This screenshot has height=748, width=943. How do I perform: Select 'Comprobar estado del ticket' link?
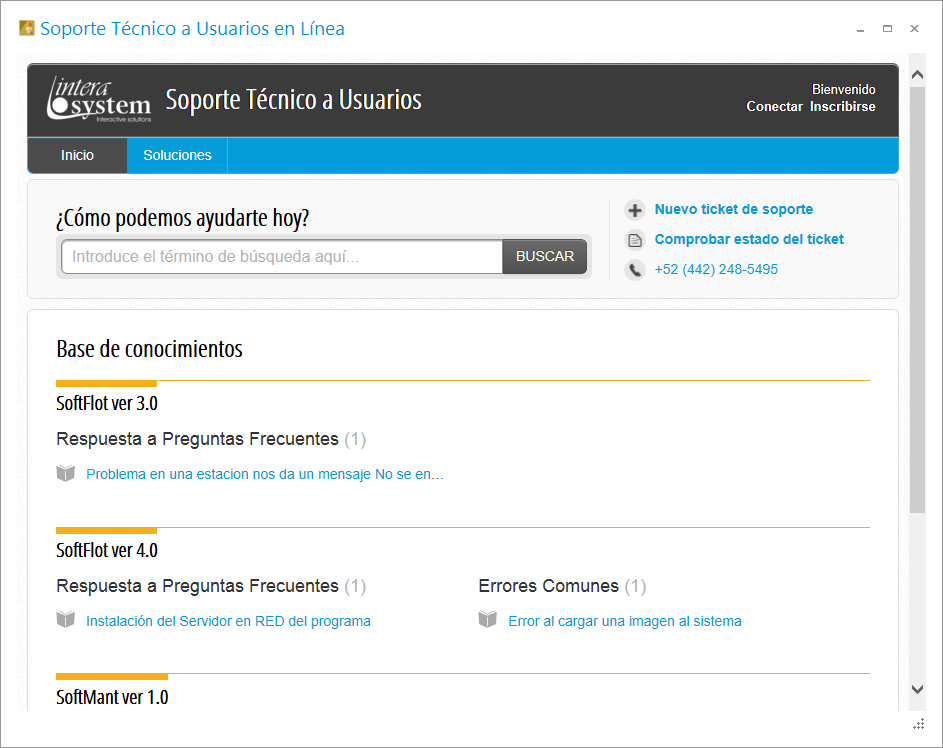point(749,240)
